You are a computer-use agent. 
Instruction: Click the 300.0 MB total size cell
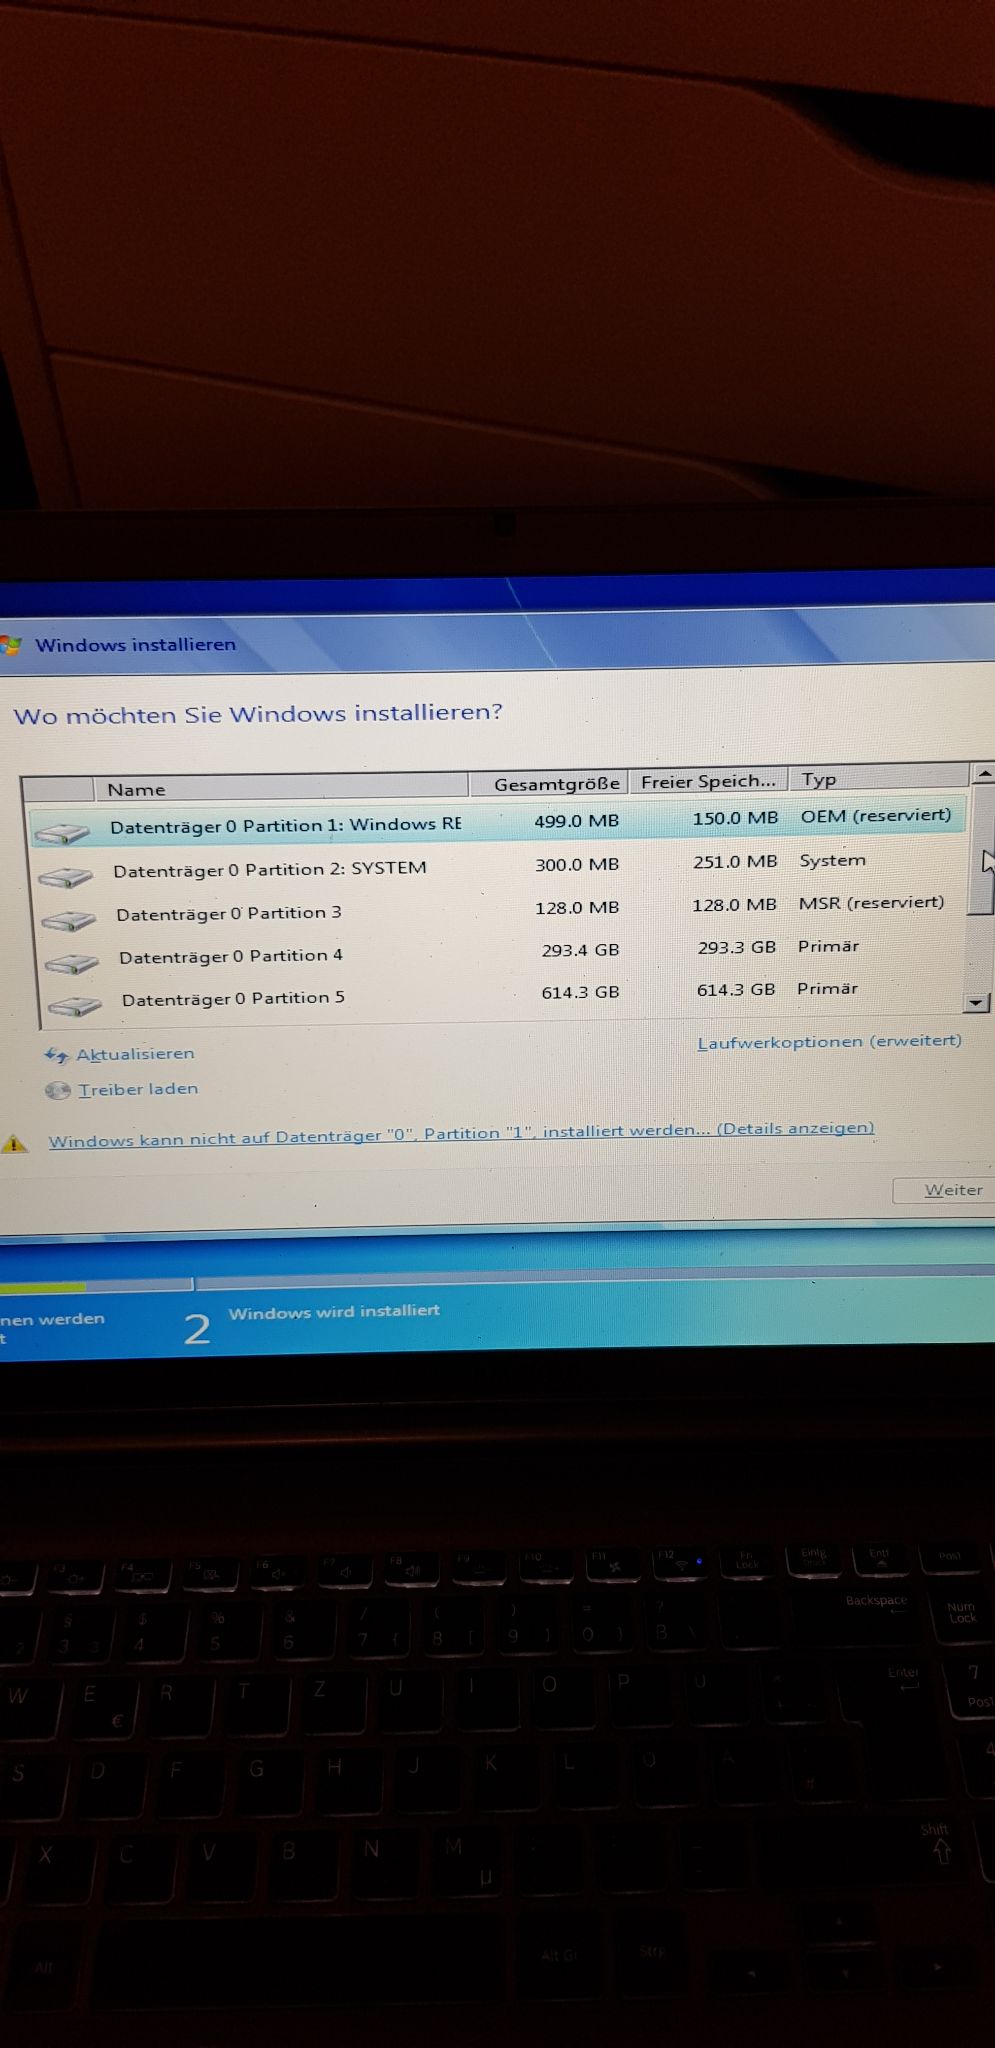pos(577,864)
